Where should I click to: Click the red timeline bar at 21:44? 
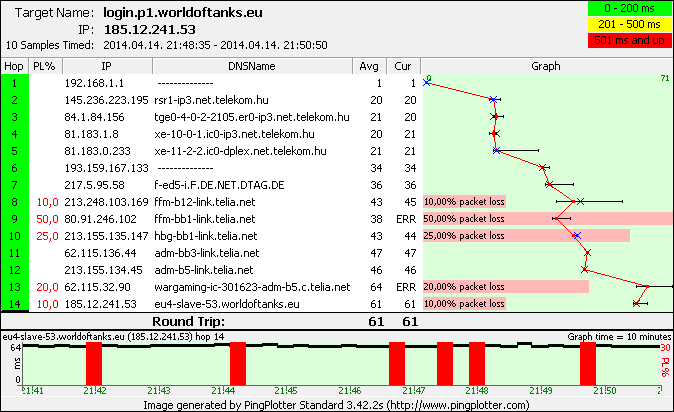(x=238, y=360)
